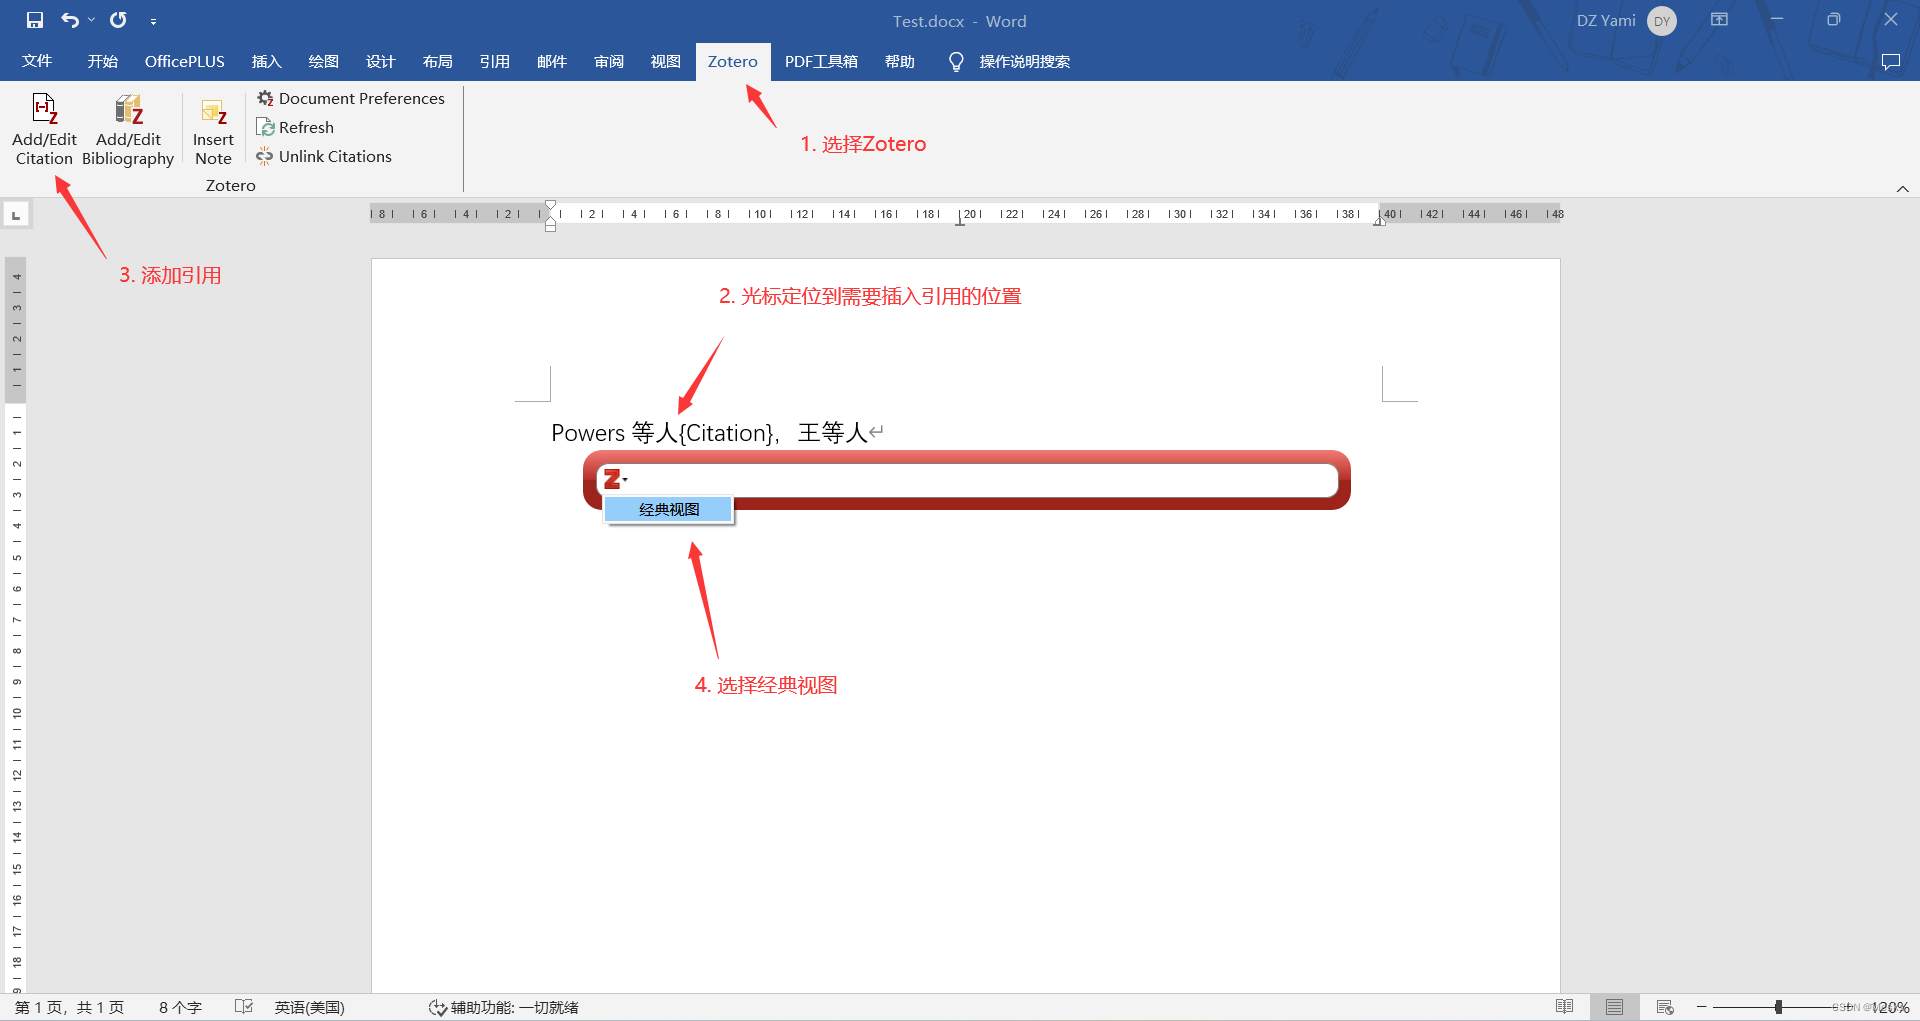This screenshot has height=1021, width=1920.
Task: Open the 审阅 tab
Action: pyautogui.click(x=609, y=61)
